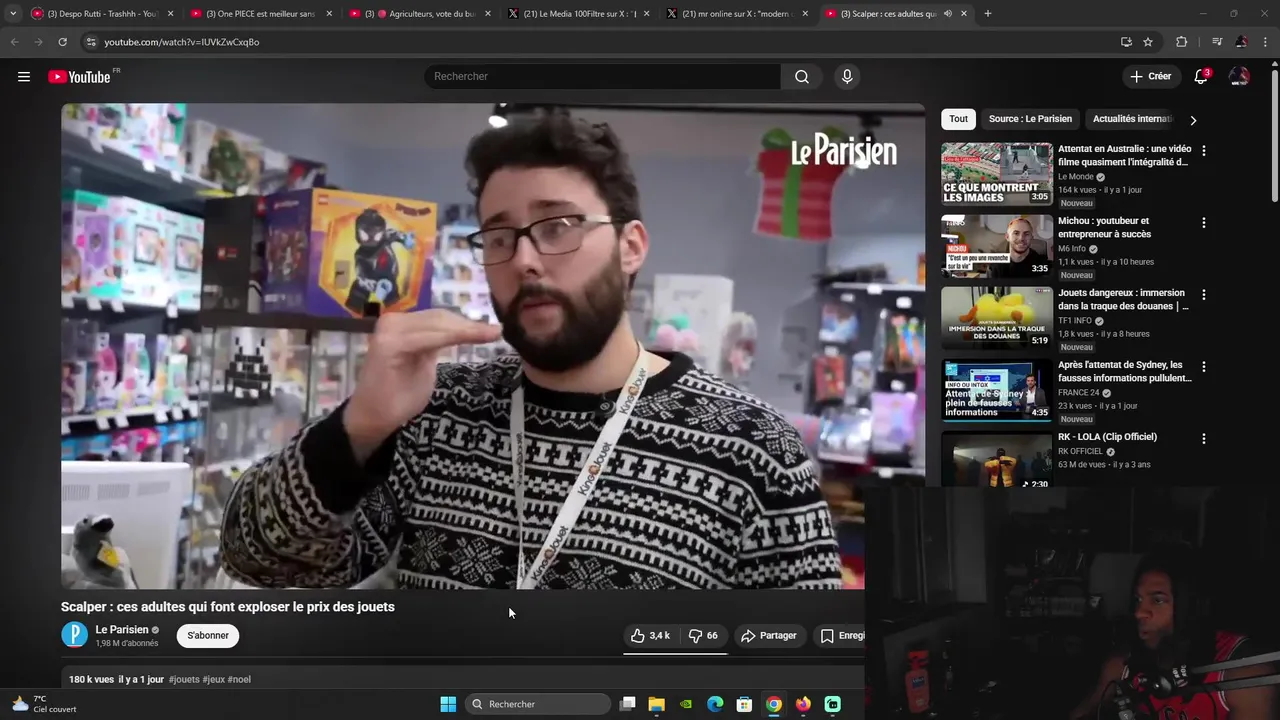Open Streamlabs icon on taskbar
Image resolution: width=1280 pixels, height=720 pixels.
pos(833,704)
